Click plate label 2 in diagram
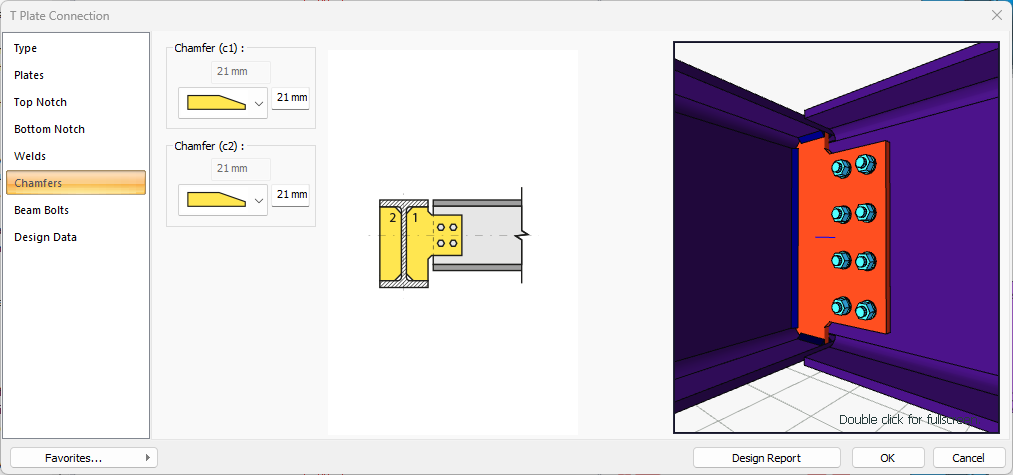This screenshot has height=475, width=1013. coord(392,218)
